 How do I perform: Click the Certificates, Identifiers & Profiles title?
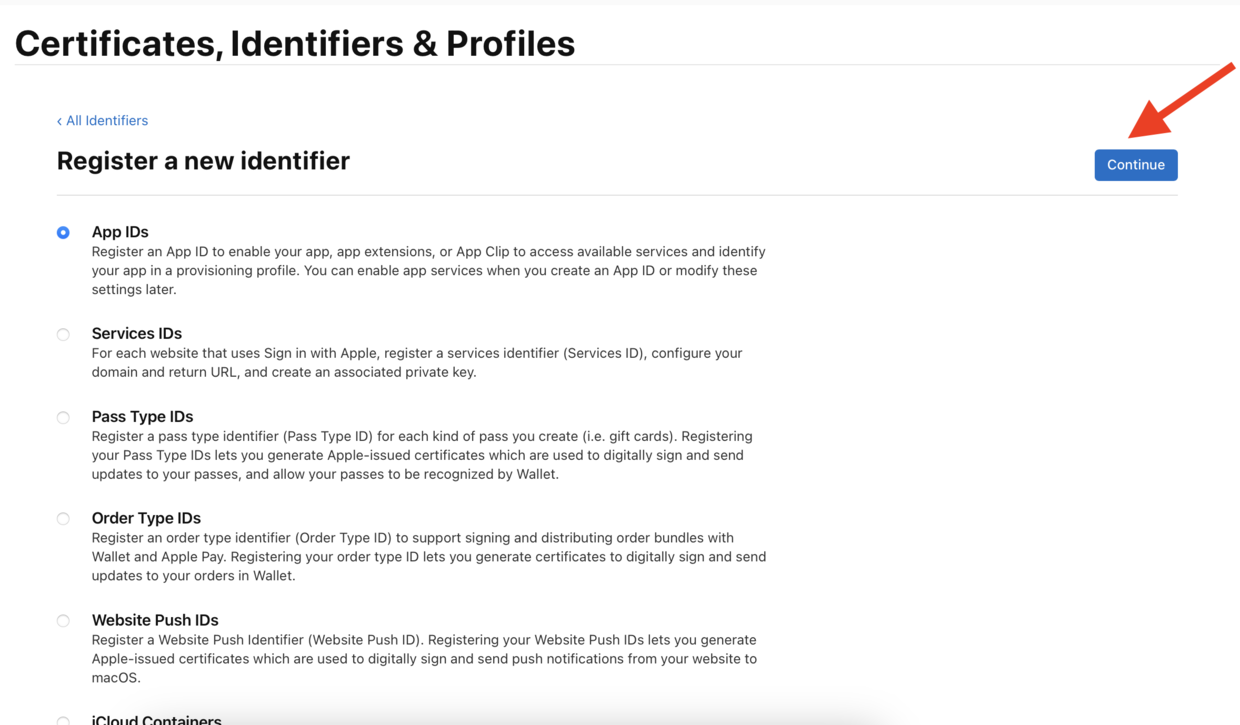(x=295, y=43)
